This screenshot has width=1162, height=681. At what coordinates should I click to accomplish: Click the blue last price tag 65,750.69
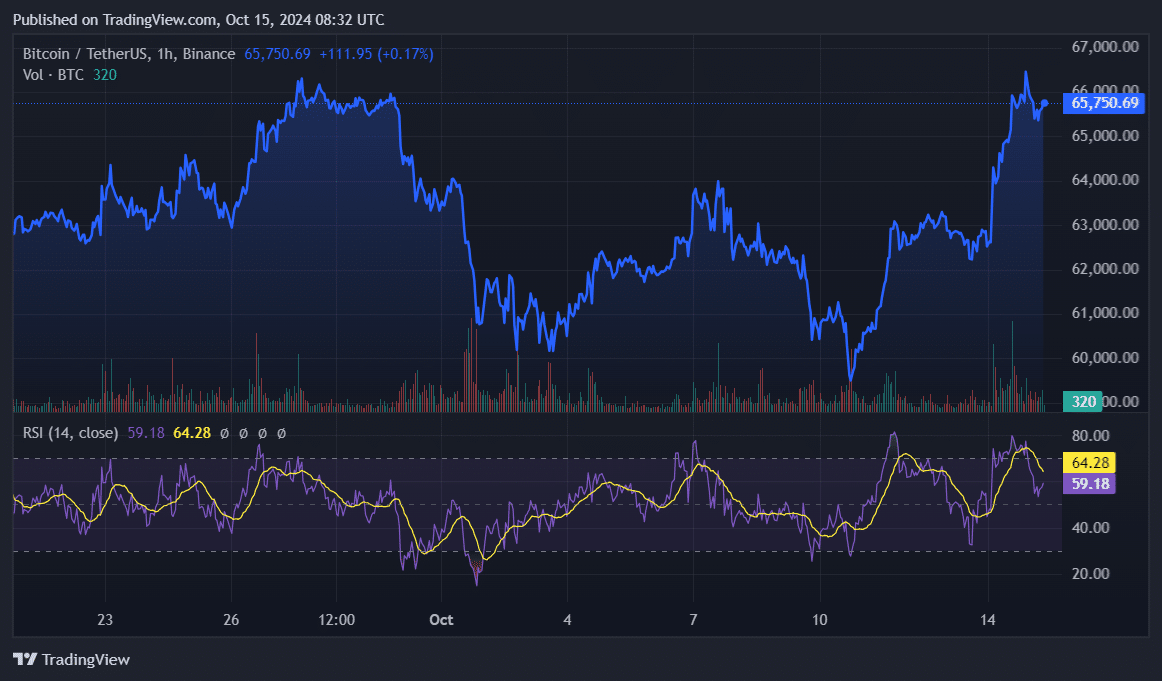[1103, 103]
